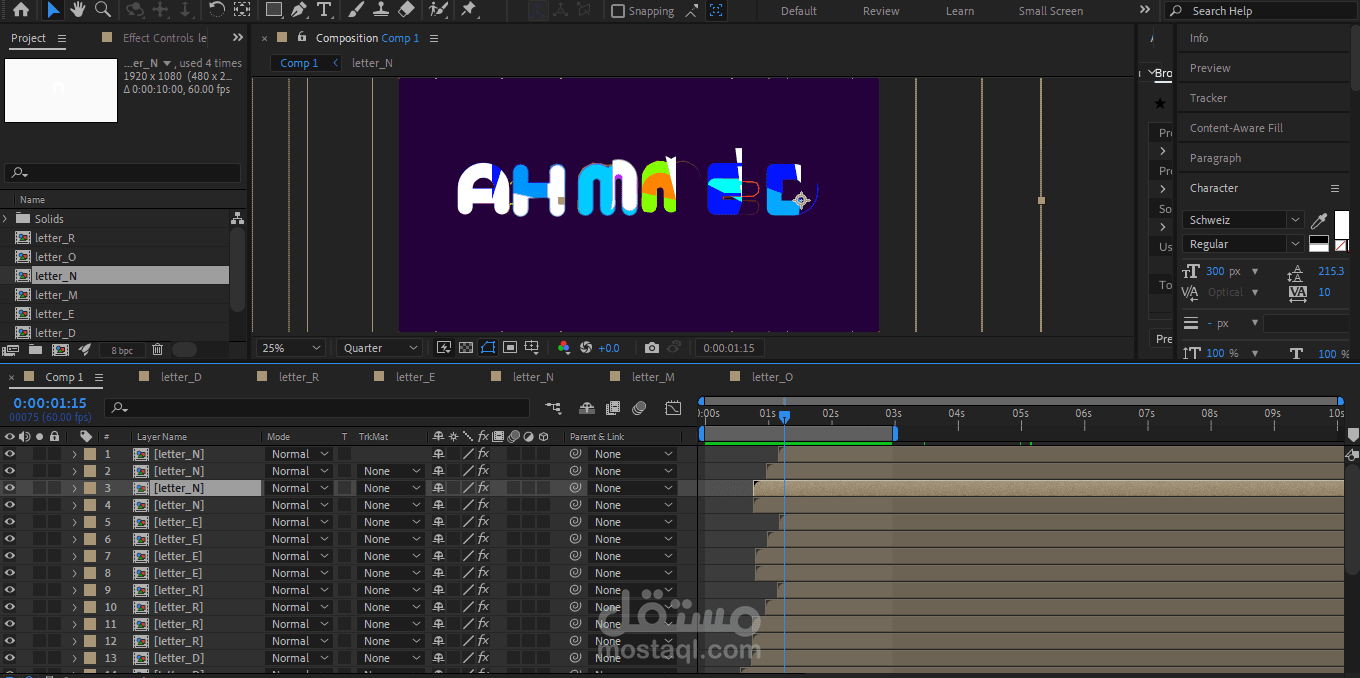Open the Quarter resolution dropdown
The width and height of the screenshot is (1360, 678).
point(378,347)
